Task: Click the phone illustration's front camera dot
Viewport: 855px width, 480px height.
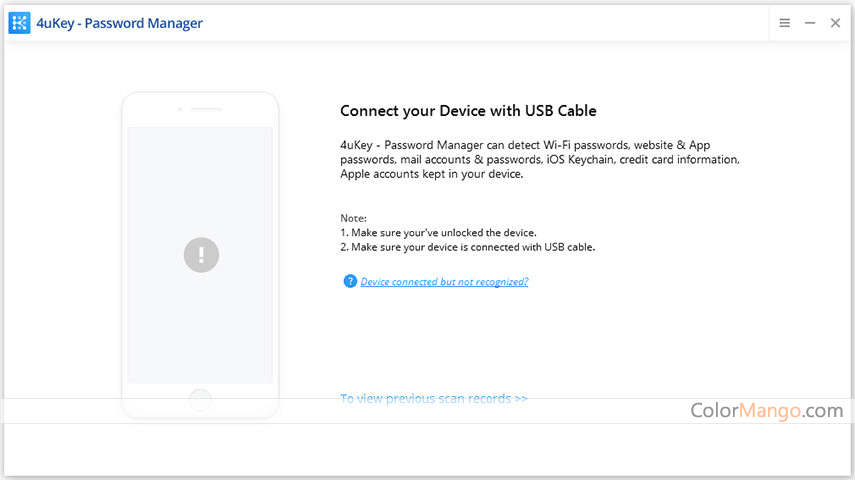Action: click(x=180, y=109)
